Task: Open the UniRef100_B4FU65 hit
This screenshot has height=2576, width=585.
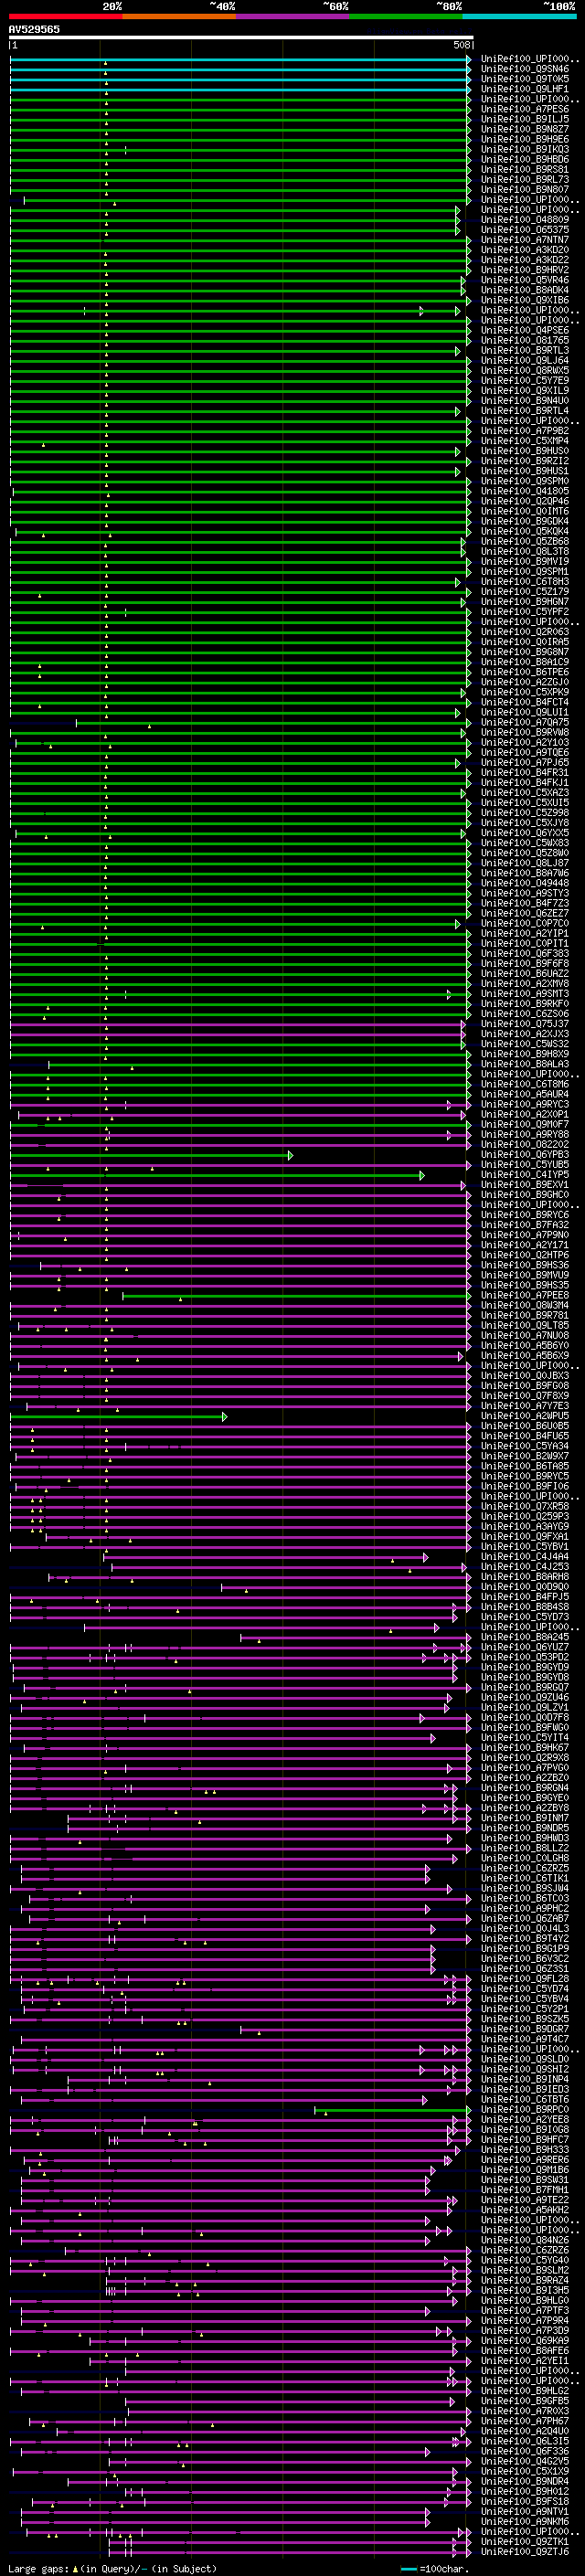Action: [x=525, y=1436]
